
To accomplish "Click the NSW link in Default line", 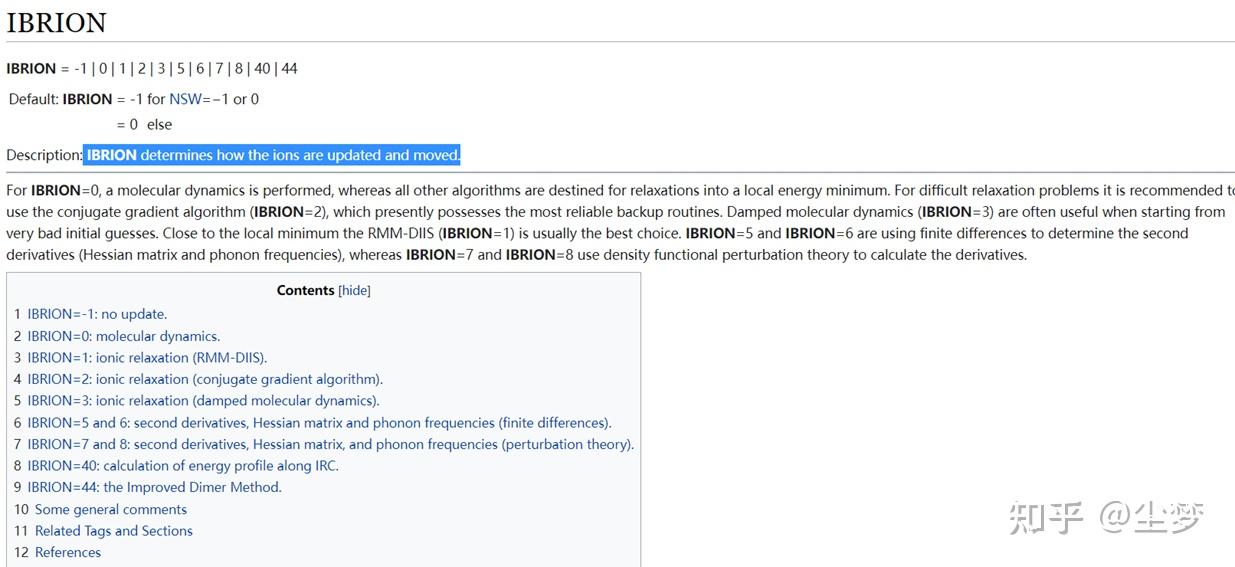I will pos(185,99).
